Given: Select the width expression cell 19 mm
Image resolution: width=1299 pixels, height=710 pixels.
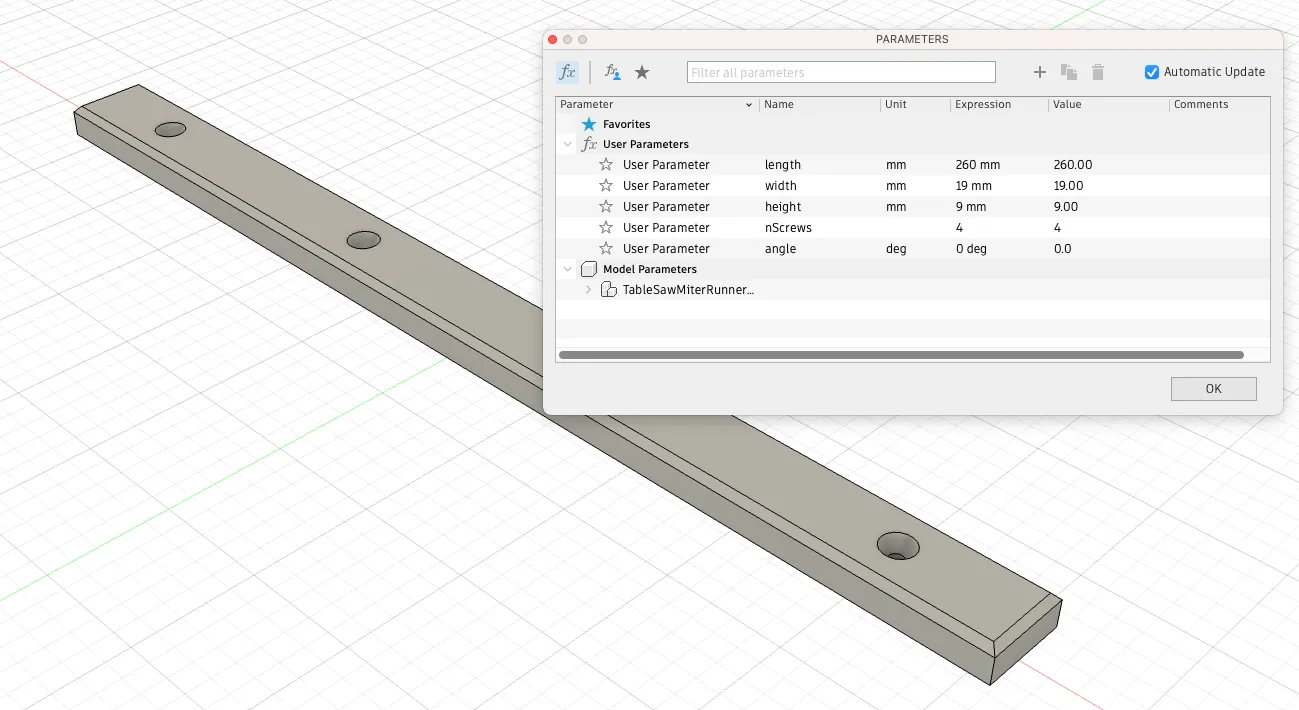Looking at the screenshot, I should (974, 186).
